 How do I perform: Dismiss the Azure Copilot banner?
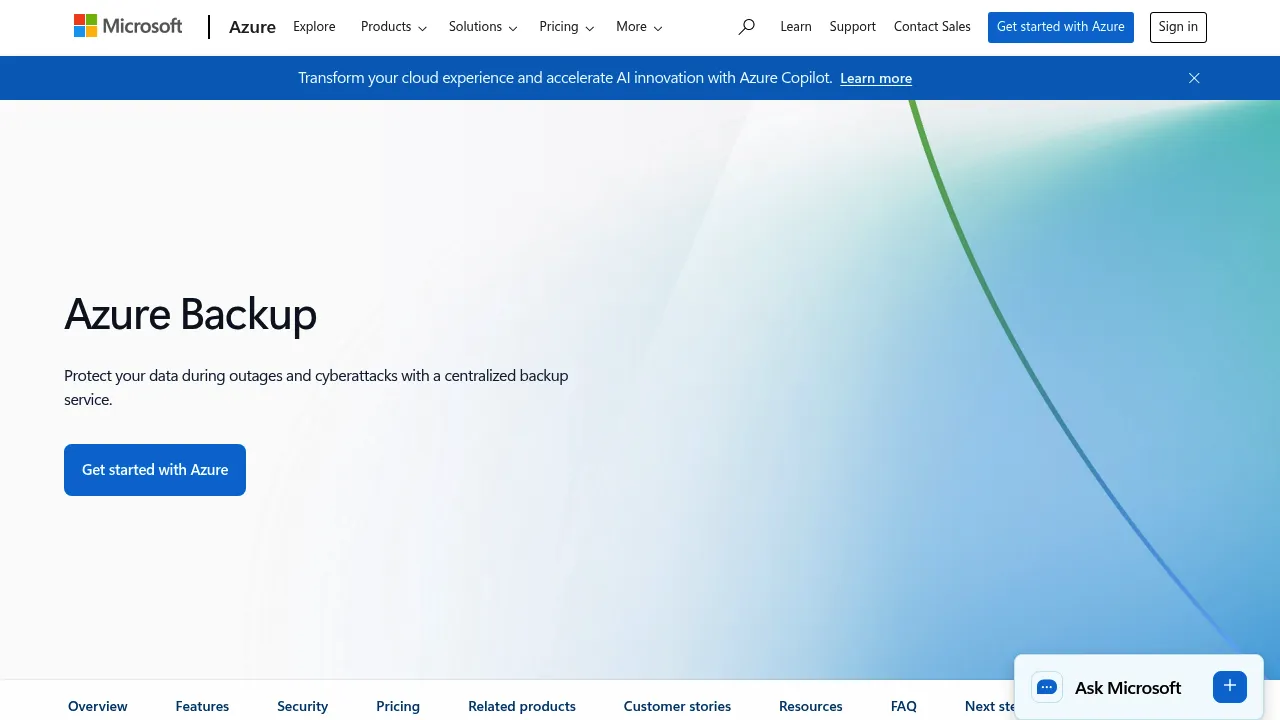pos(1194,78)
